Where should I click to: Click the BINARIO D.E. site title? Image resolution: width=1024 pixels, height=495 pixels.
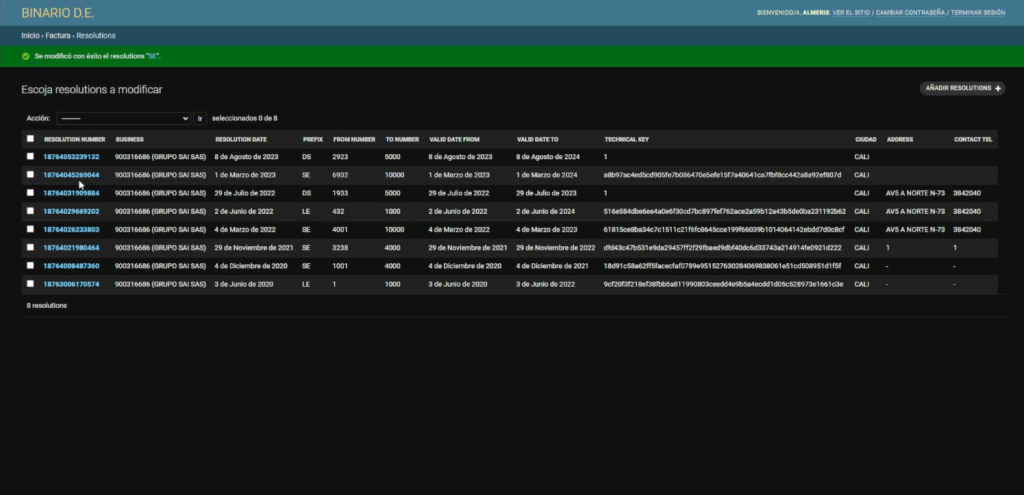(x=57, y=13)
